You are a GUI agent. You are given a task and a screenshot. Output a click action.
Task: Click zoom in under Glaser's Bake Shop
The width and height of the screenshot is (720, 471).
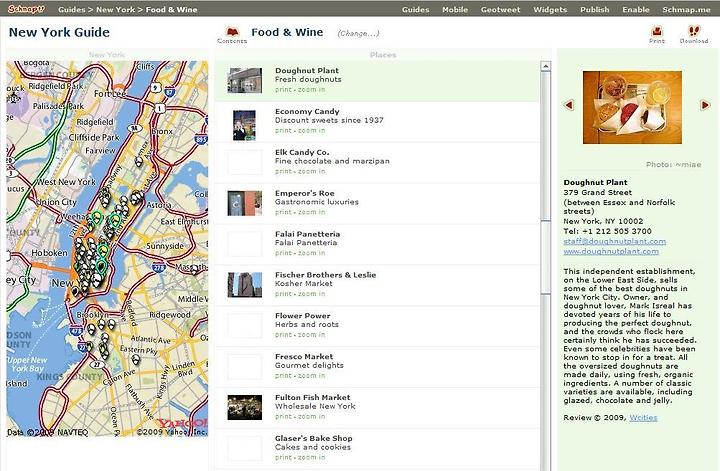pyautogui.click(x=311, y=458)
